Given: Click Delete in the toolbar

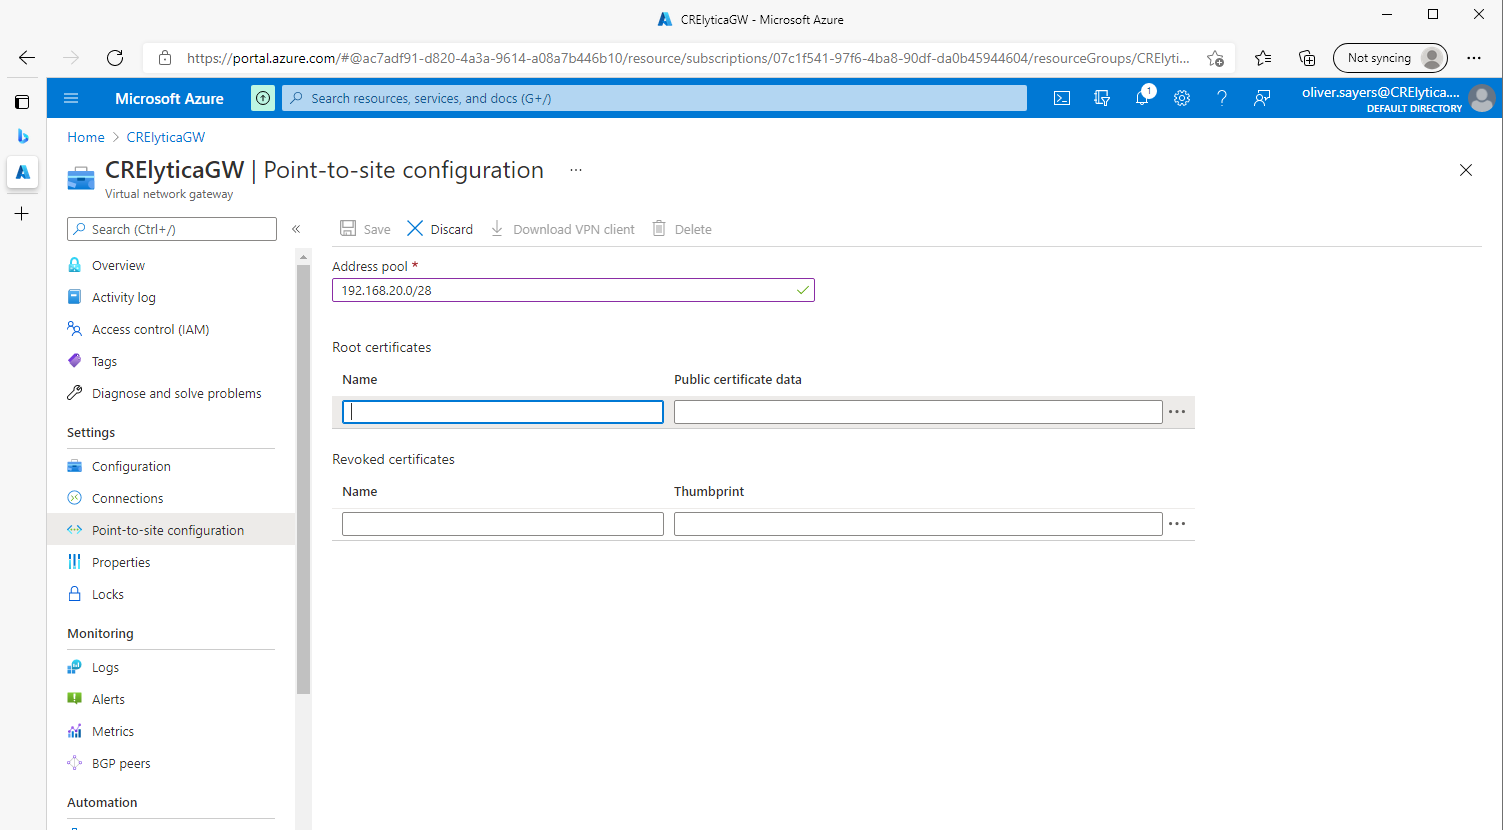Looking at the screenshot, I should click(682, 229).
